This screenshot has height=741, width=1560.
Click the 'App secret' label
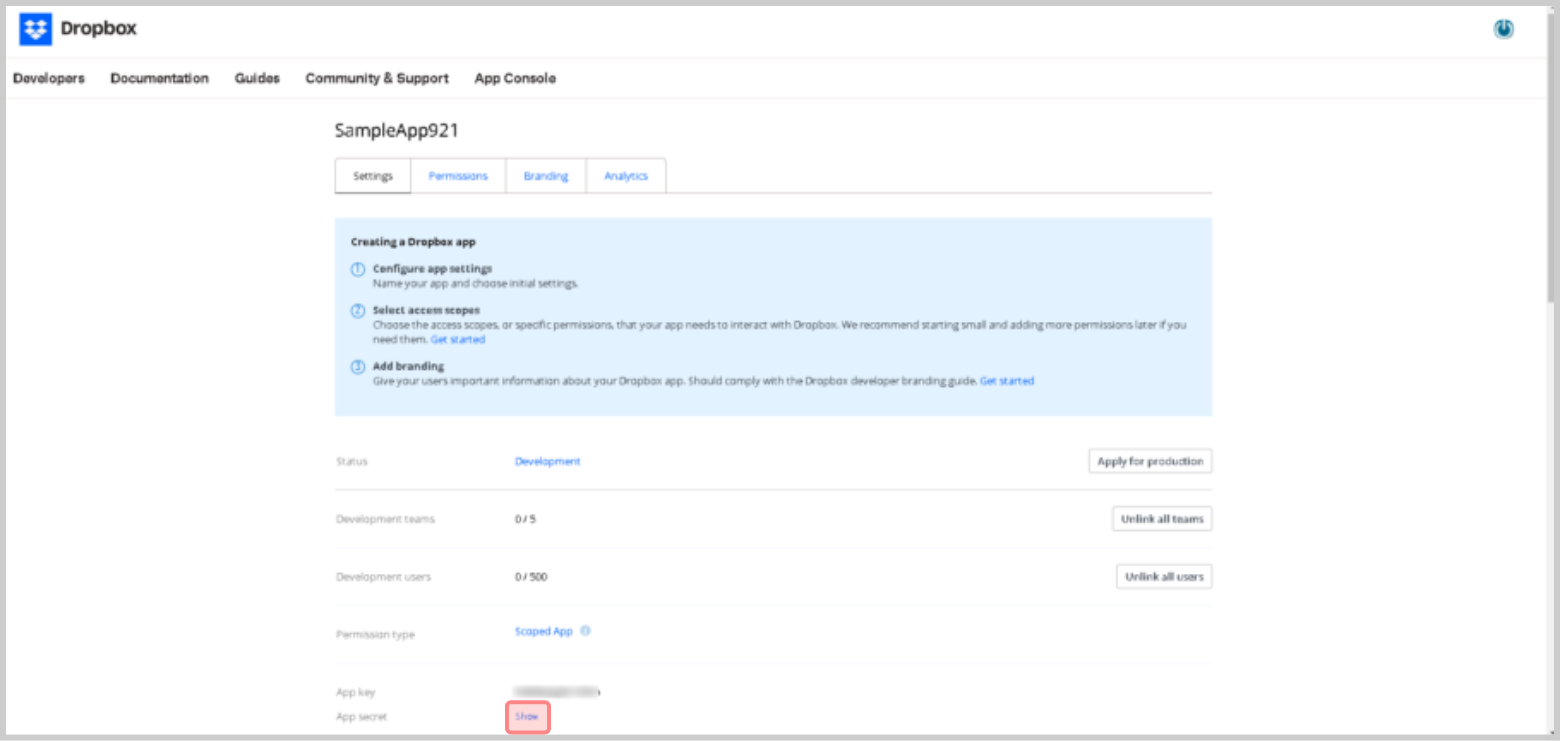coord(362,717)
